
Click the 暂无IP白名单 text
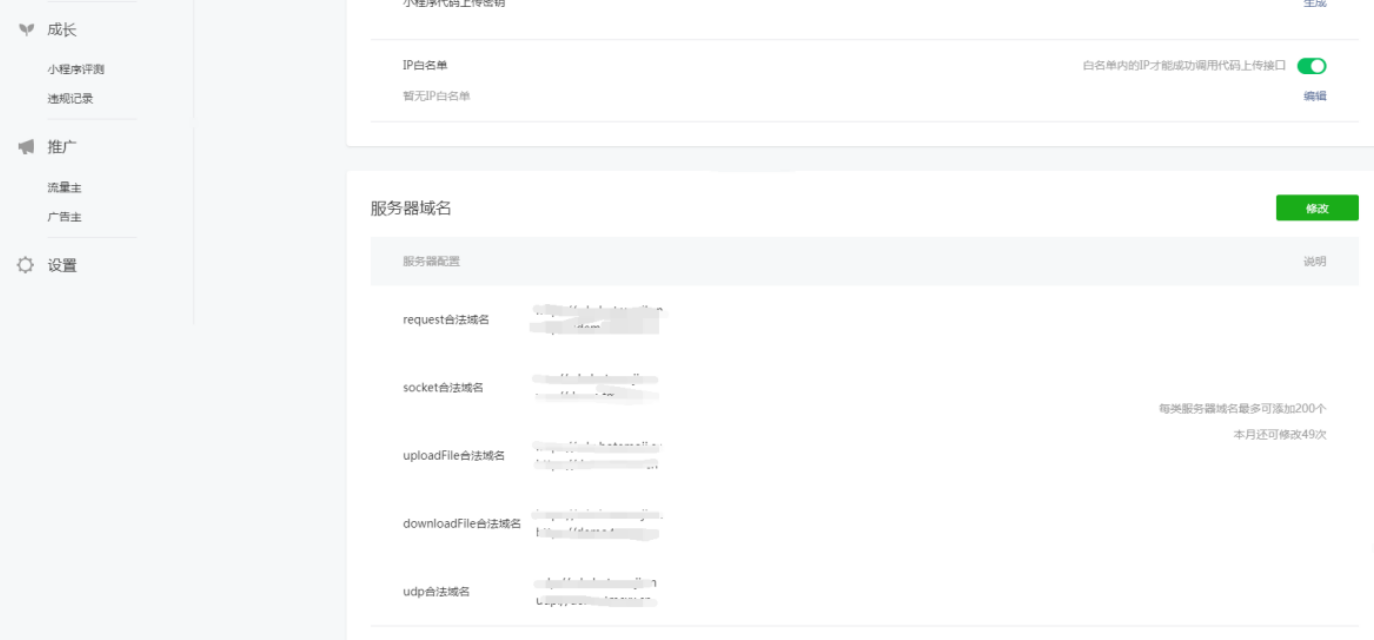tap(436, 96)
